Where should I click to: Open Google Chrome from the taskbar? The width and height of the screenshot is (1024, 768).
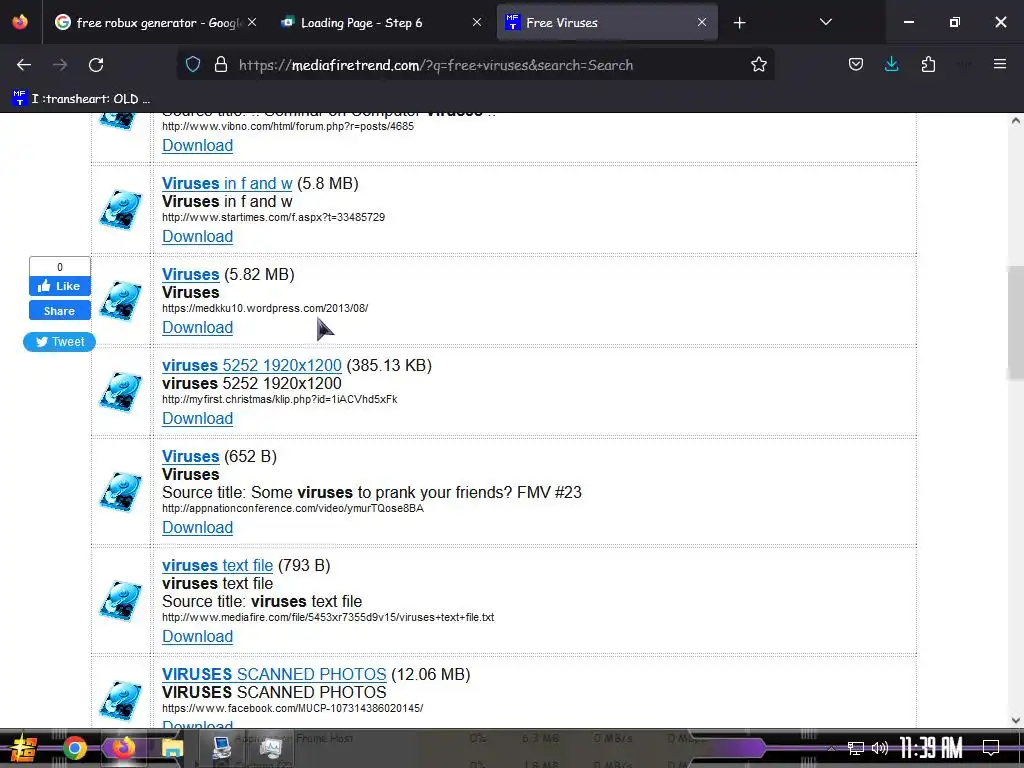(74, 748)
